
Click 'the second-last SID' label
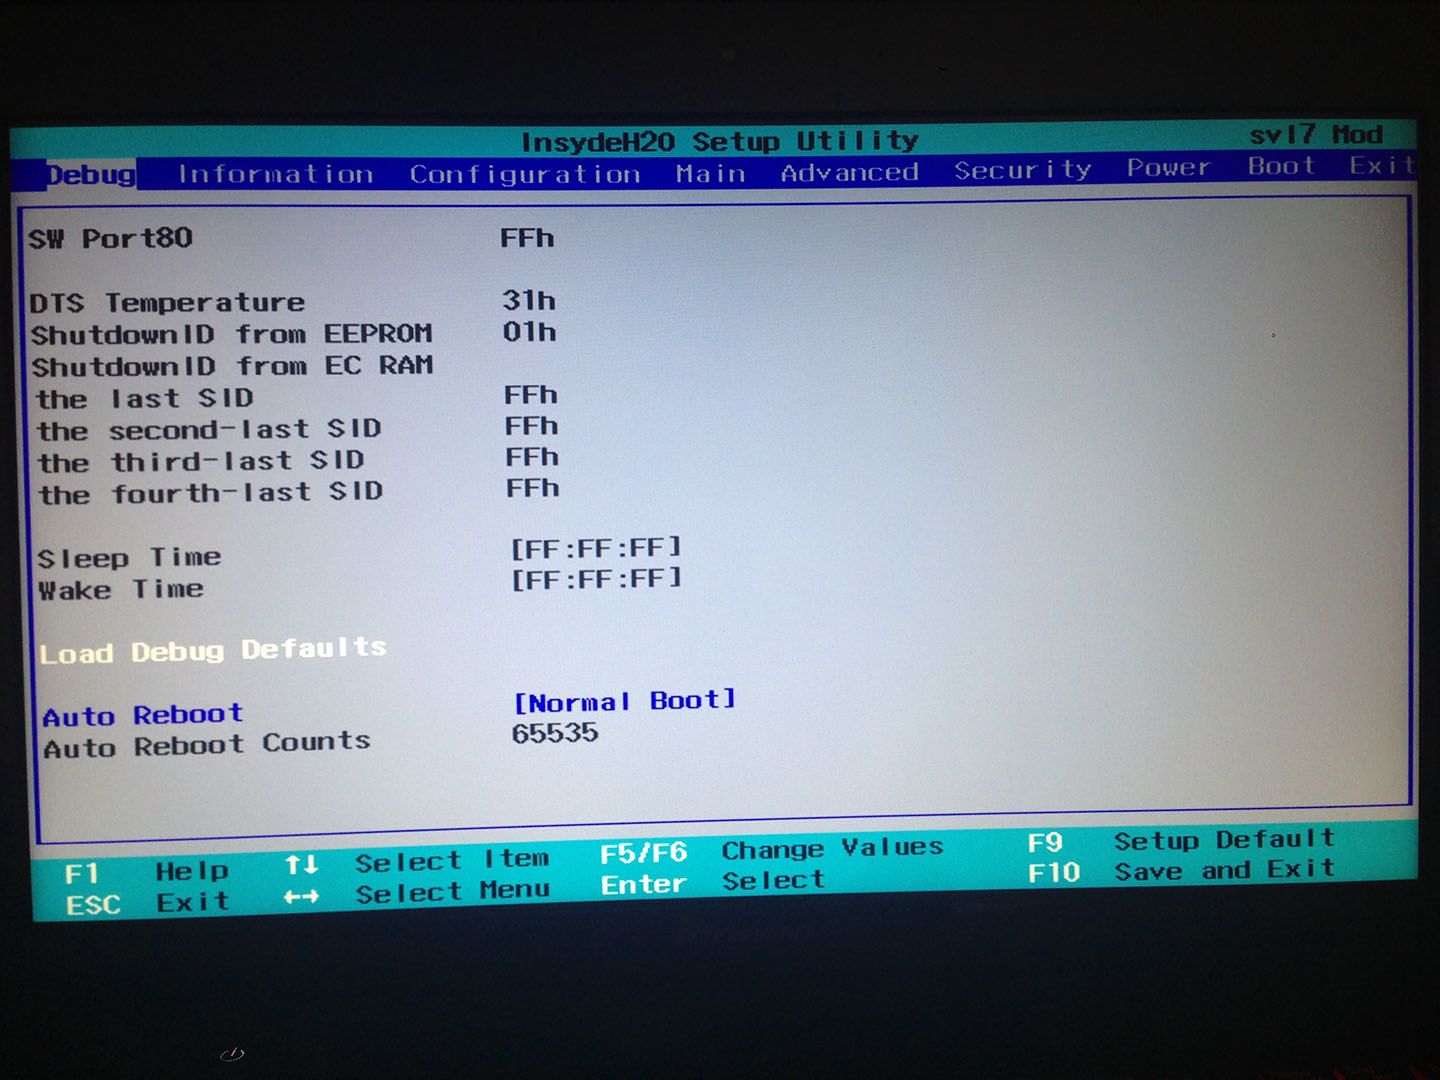(x=210, y=429)
